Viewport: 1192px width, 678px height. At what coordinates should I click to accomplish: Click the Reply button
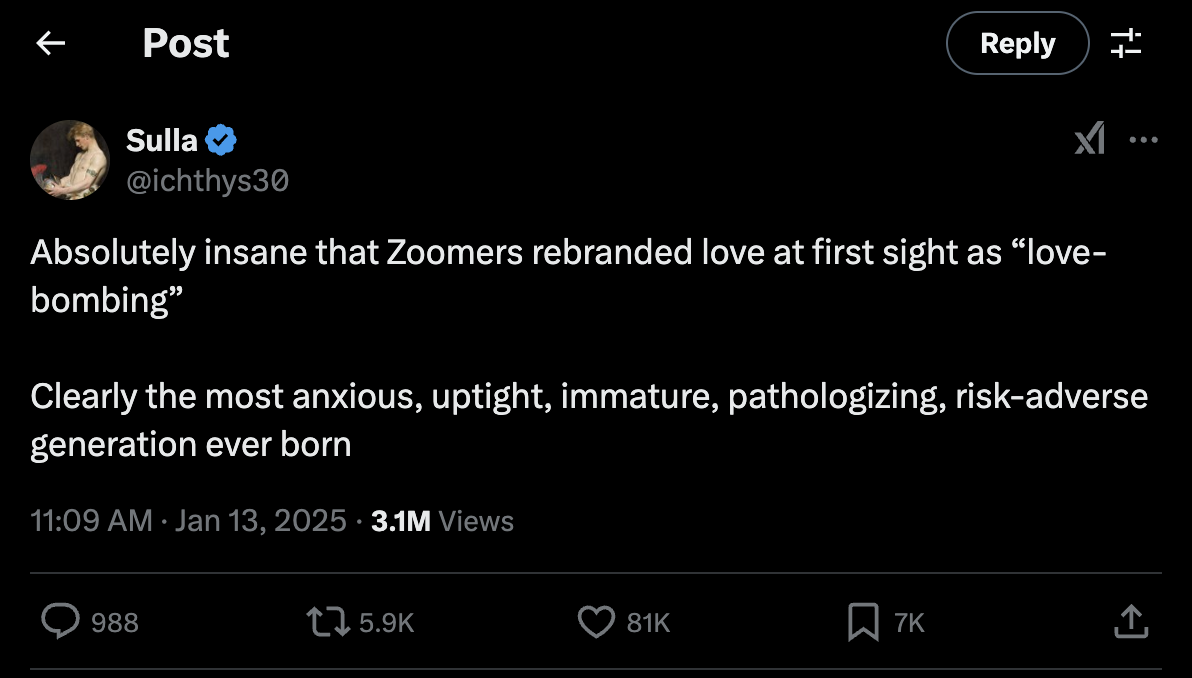tap(1017, 43)
